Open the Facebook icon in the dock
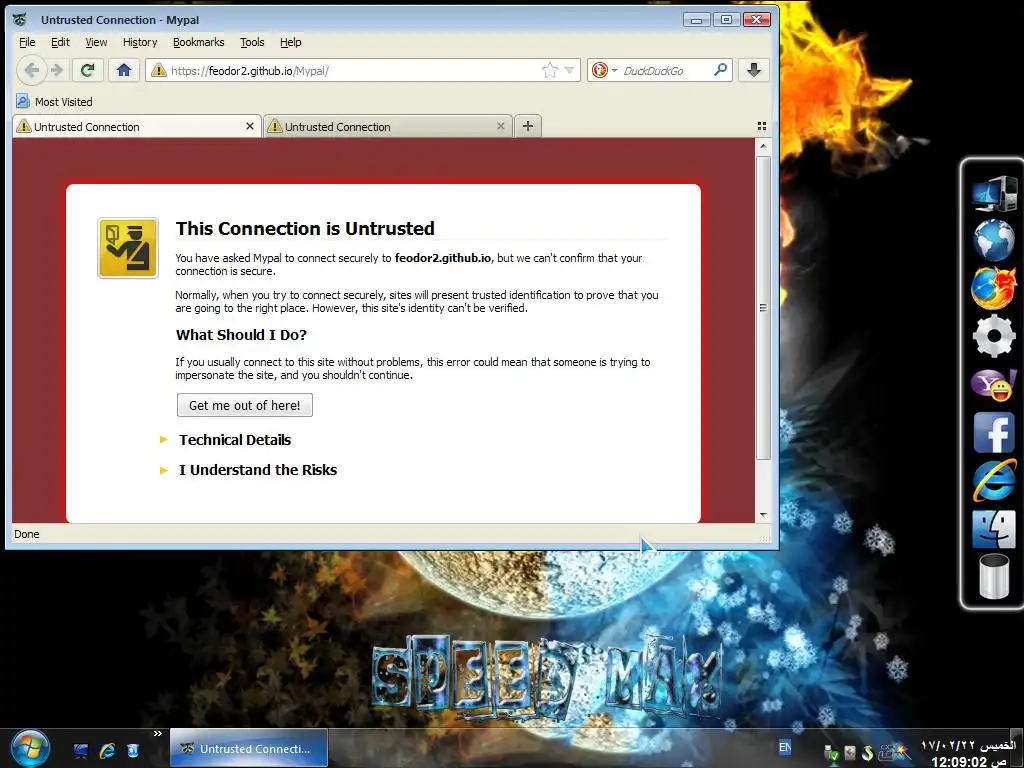1024x768 pixels. (994, 432)
